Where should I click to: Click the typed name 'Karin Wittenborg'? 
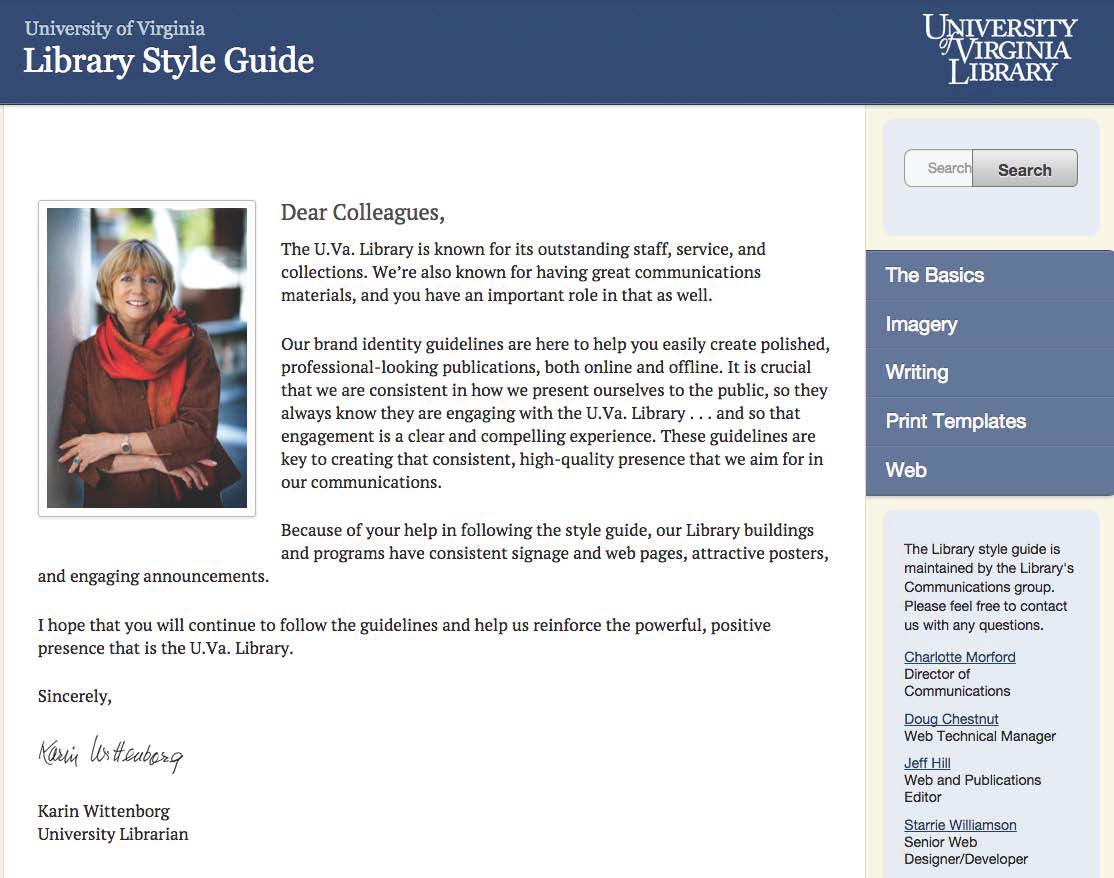104,810
